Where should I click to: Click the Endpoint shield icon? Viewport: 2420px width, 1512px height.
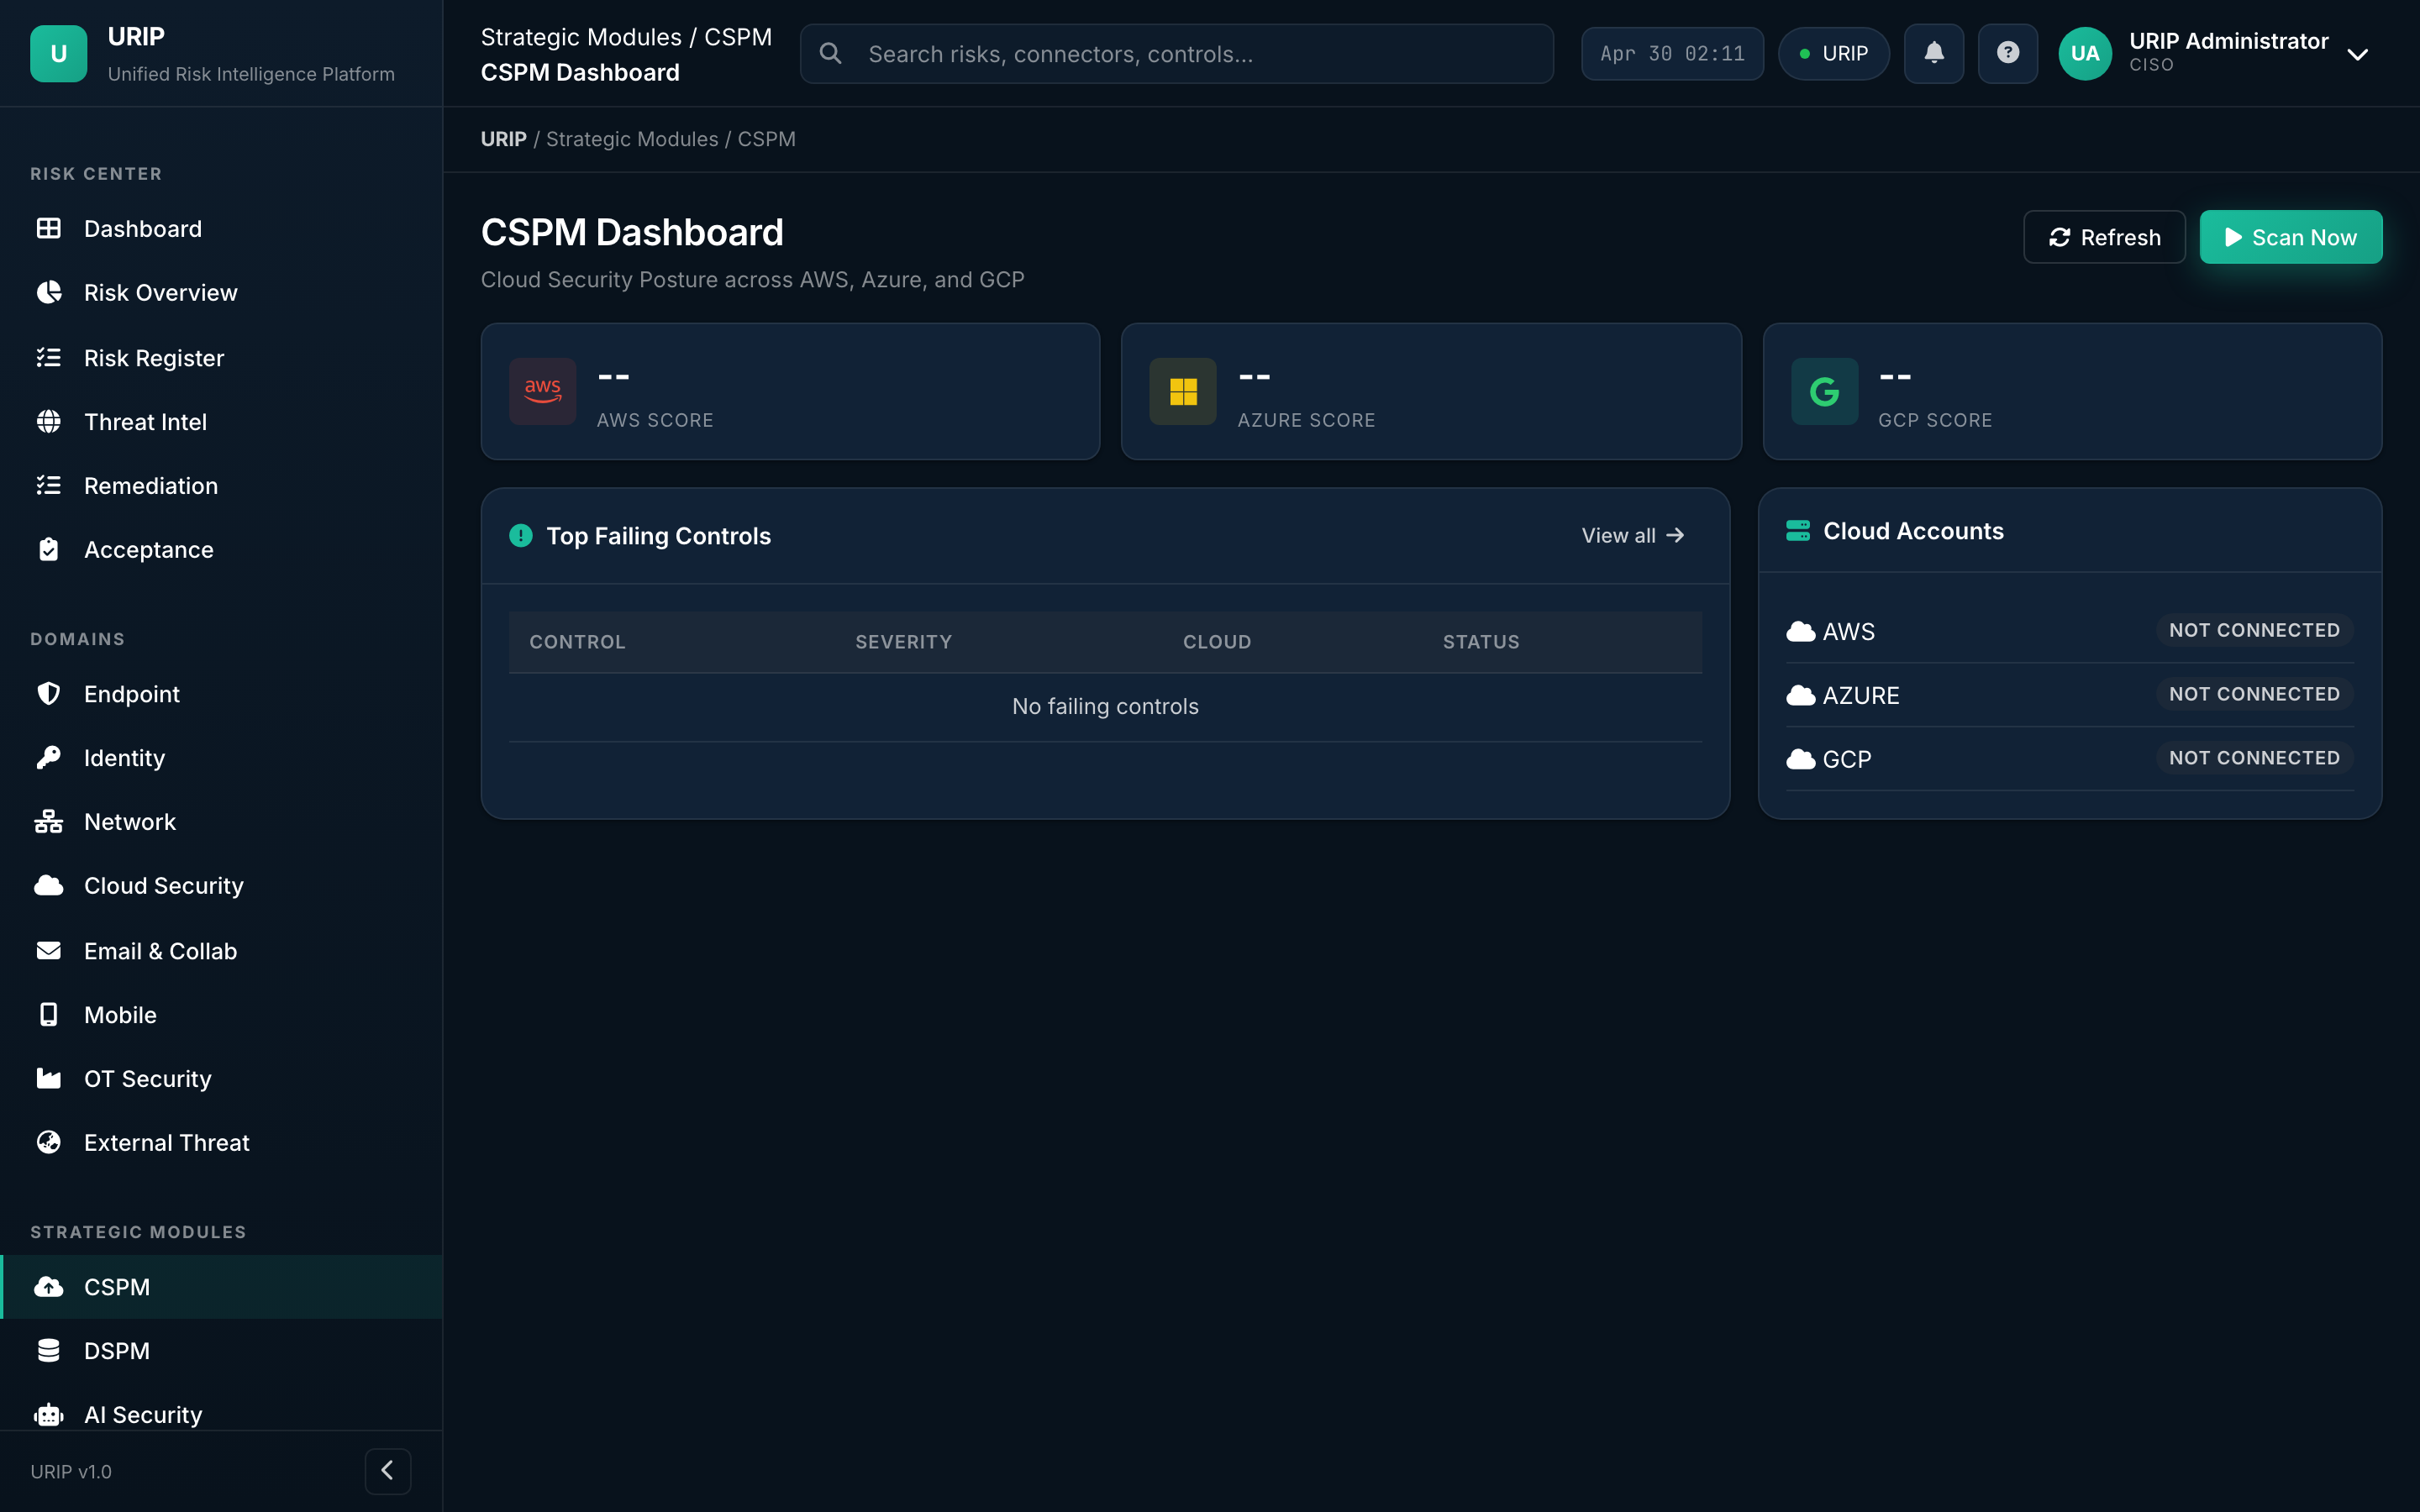click(48, 693)
